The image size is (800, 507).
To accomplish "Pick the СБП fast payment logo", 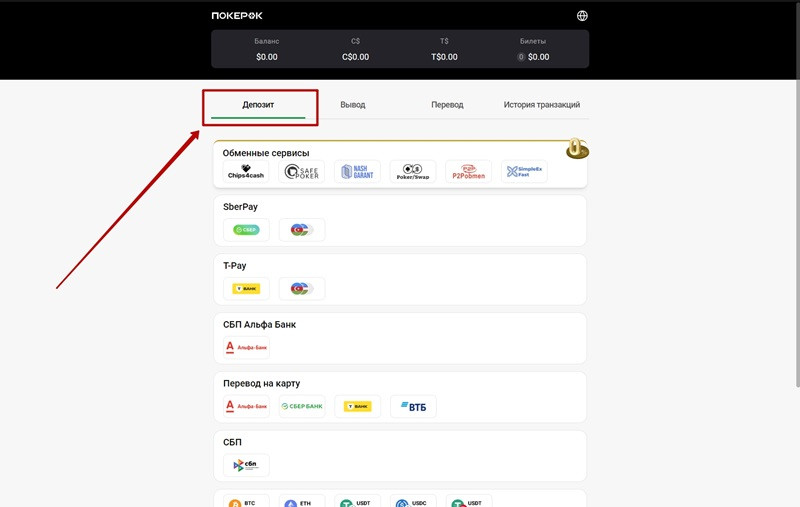I will [246, 465].
